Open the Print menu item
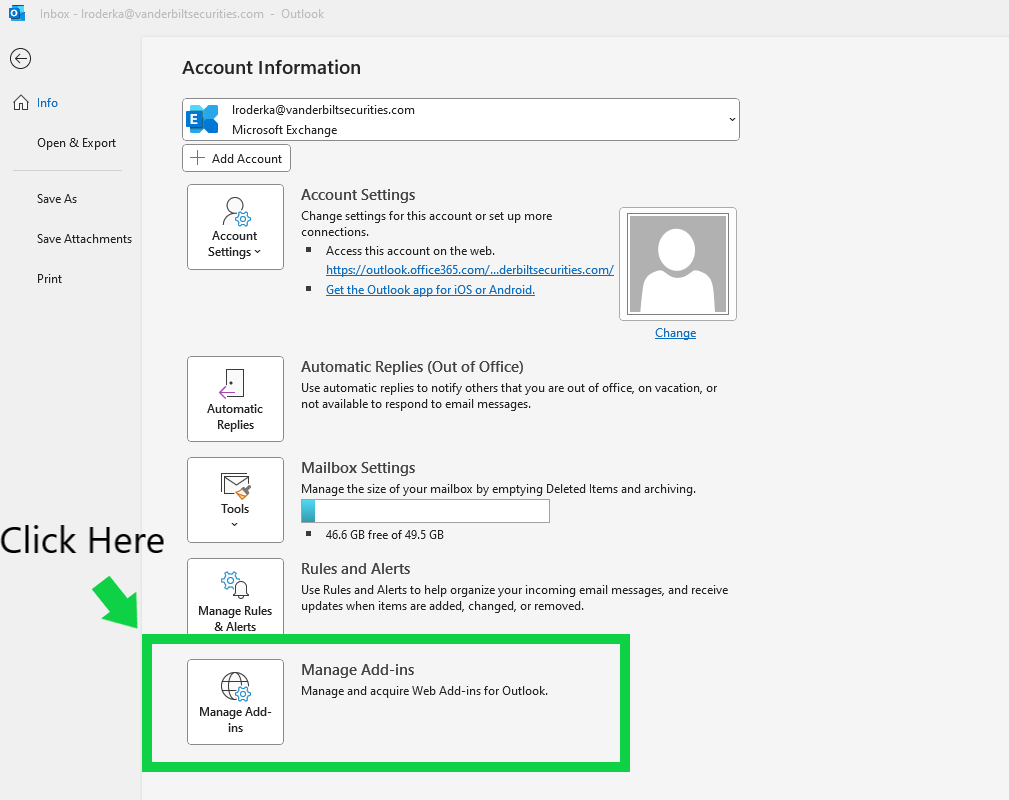Screen dimensions: 1009x800 (x=50, y=279)
